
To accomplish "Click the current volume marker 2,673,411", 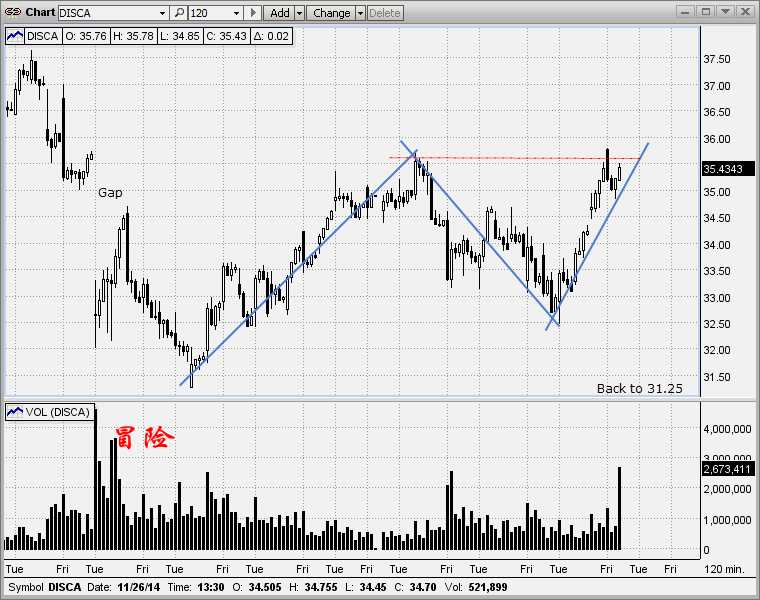I will click(728, 469).
